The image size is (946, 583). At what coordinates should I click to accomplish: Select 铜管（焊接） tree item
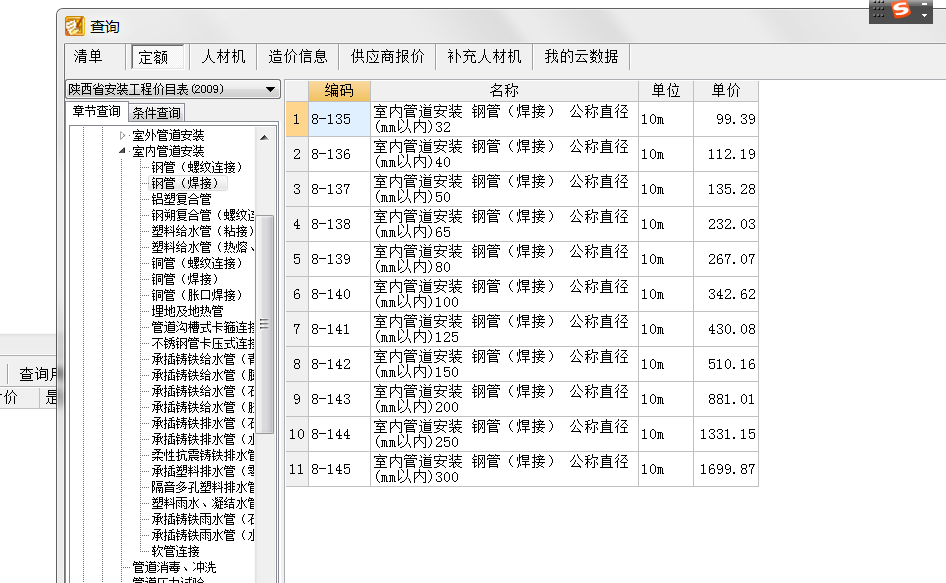pyautogui.click(x=185, y=279)
